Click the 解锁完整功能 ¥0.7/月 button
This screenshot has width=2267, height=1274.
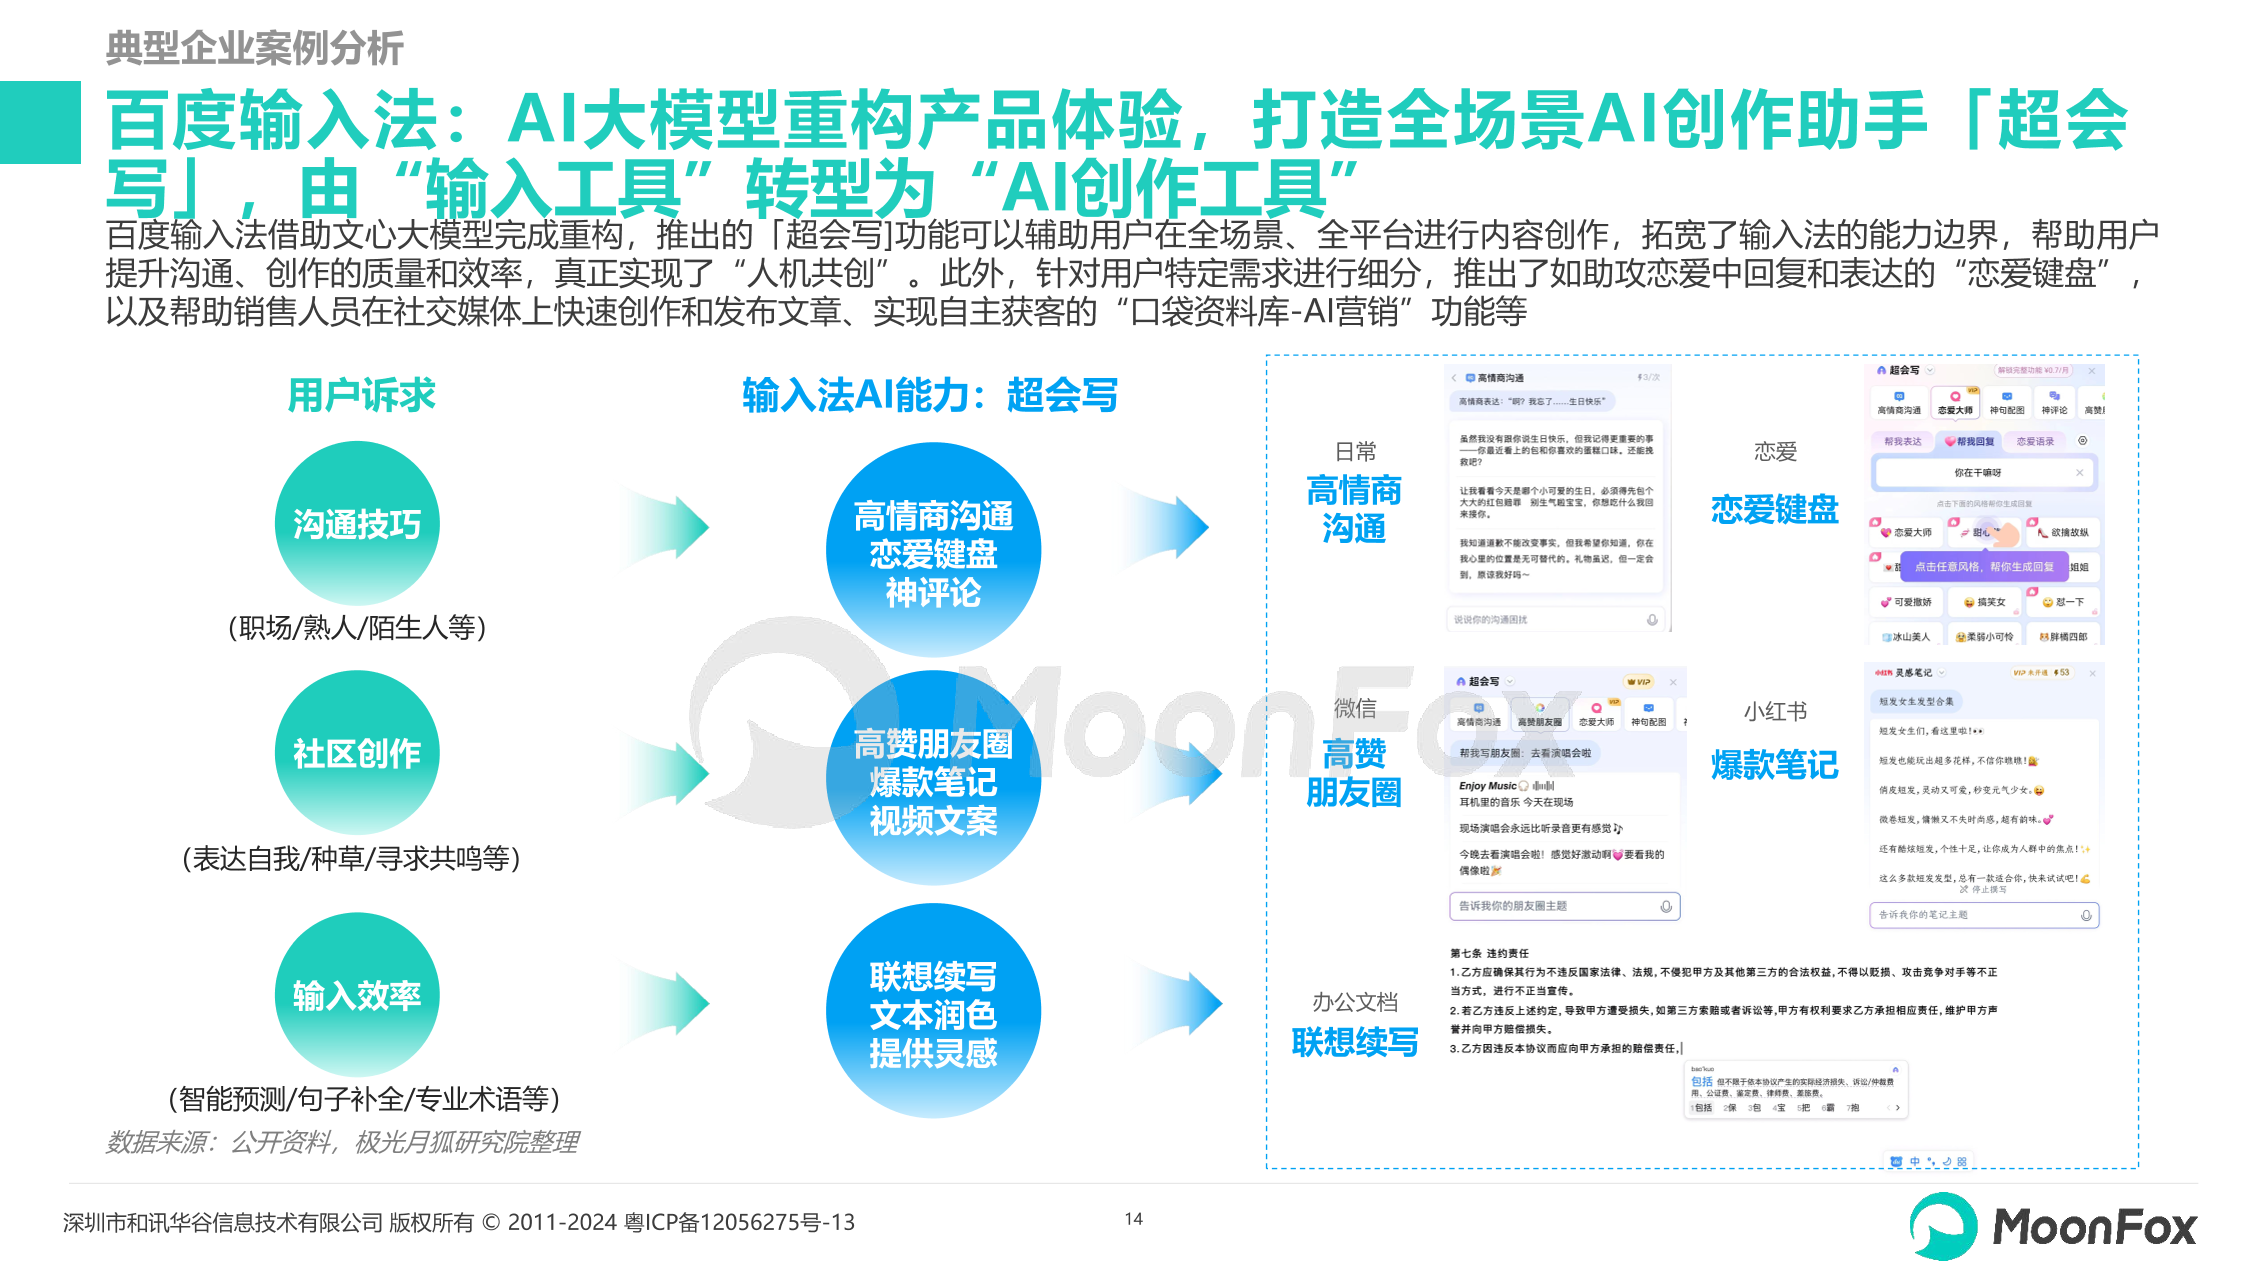(2033, 370)
